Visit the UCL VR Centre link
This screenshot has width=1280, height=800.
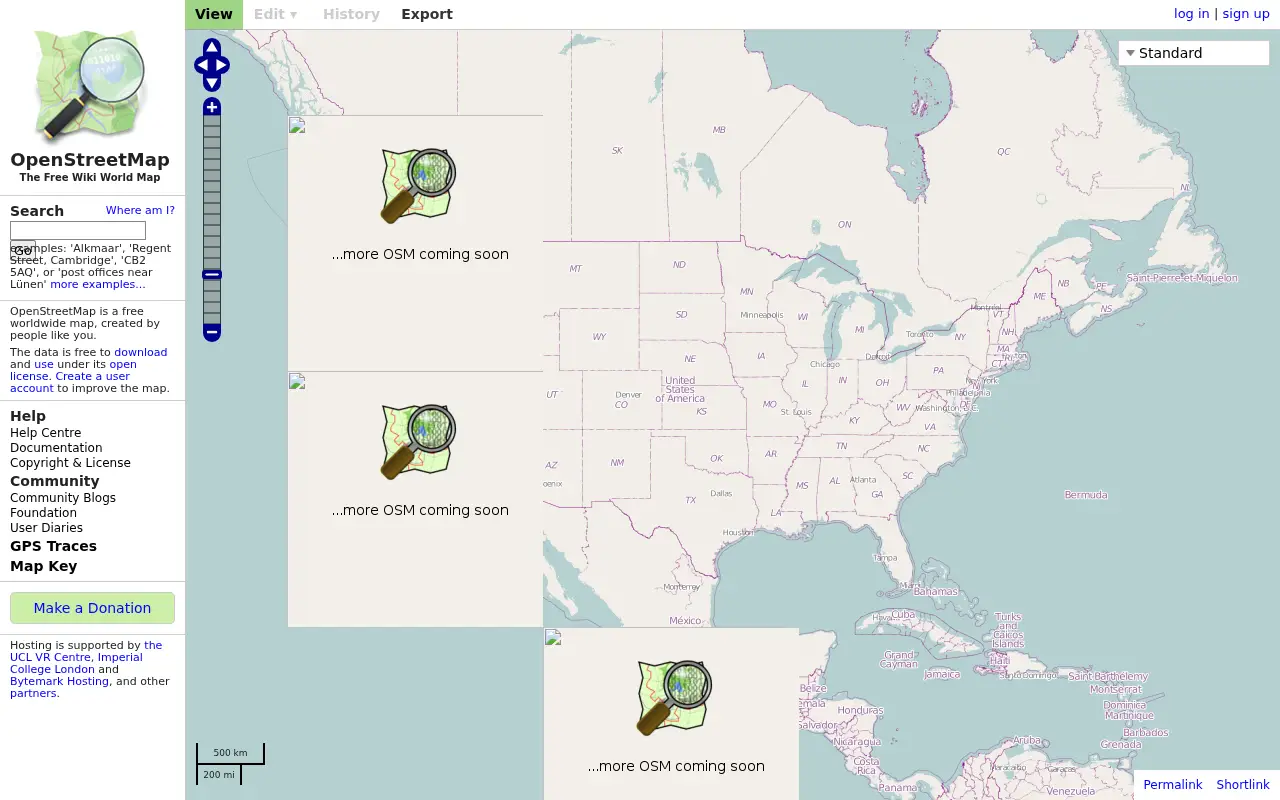pyautogui.click(x=86, y=651)
